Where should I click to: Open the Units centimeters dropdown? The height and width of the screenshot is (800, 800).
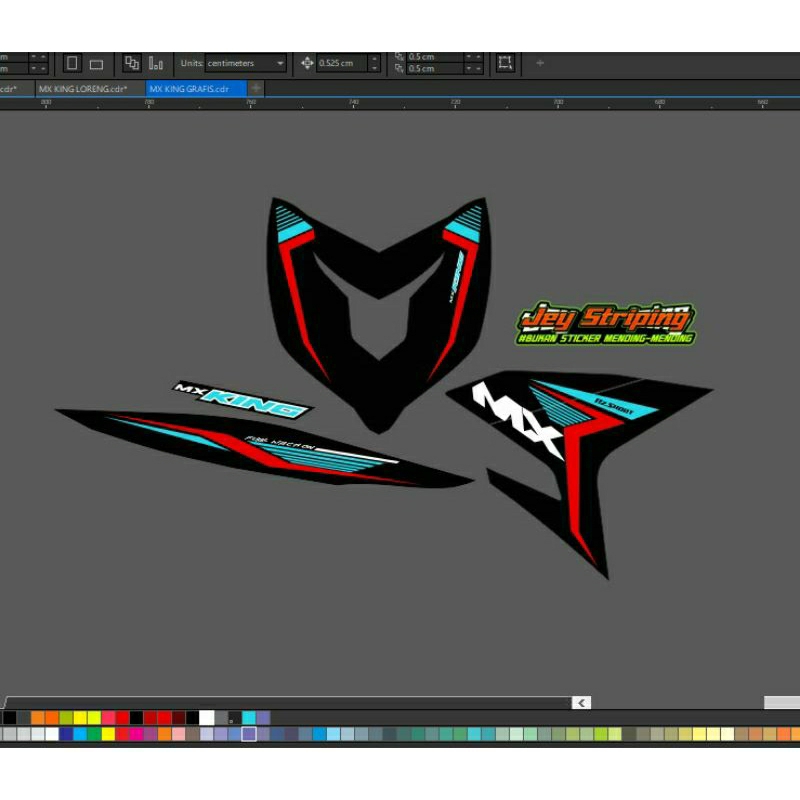[245, 63]
